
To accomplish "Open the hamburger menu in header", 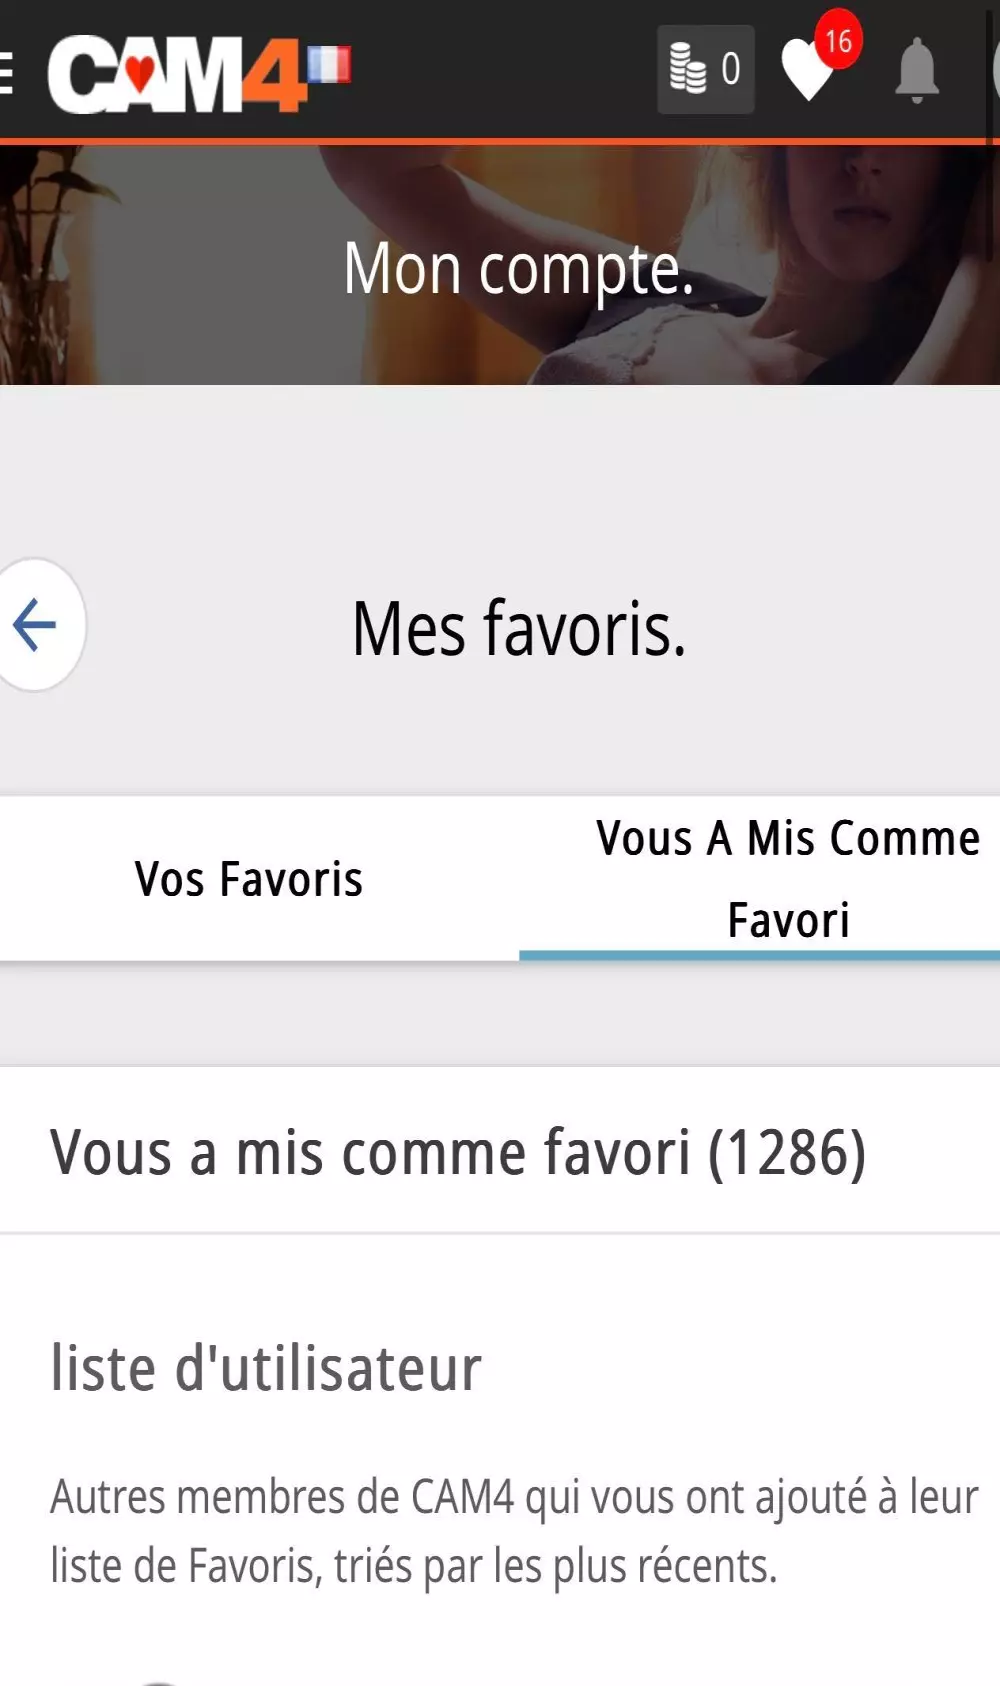I will tap(6, 72).
